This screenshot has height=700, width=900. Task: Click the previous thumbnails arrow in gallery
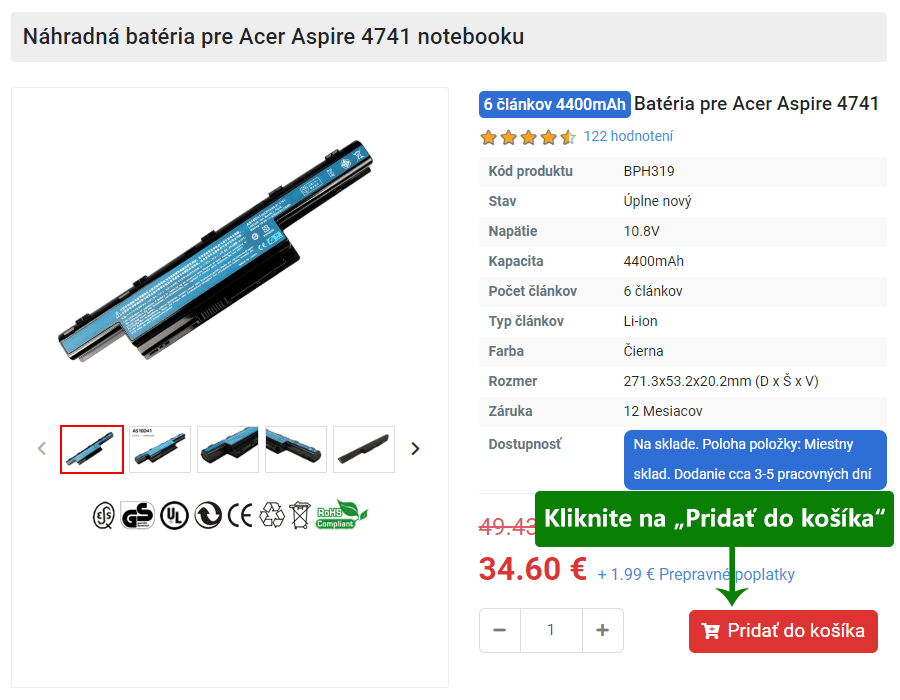click(x=42, y=449)
